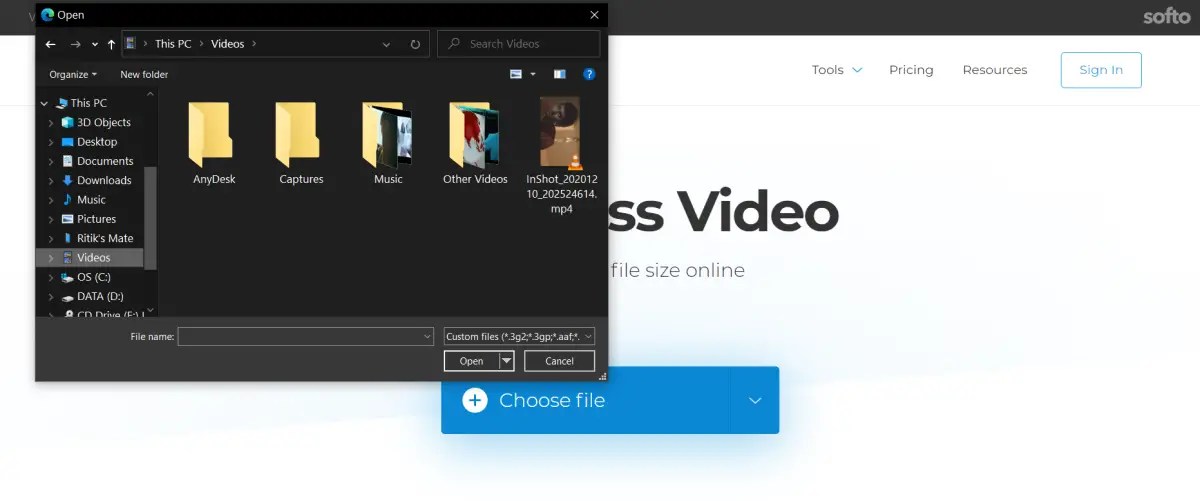The height and width of the screenshot is (501, 1200).
Task: Expand the 3D Objects node
Action: point(51,122)
